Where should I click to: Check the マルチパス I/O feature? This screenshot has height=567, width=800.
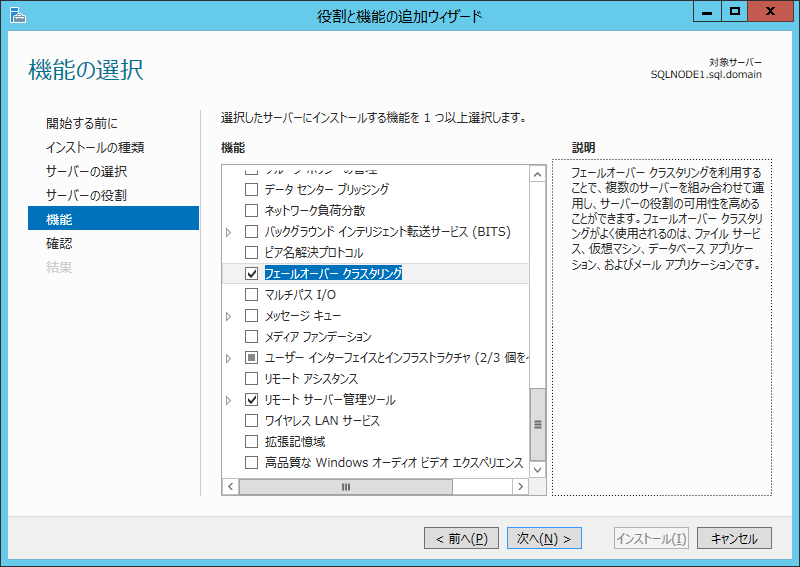252,295
